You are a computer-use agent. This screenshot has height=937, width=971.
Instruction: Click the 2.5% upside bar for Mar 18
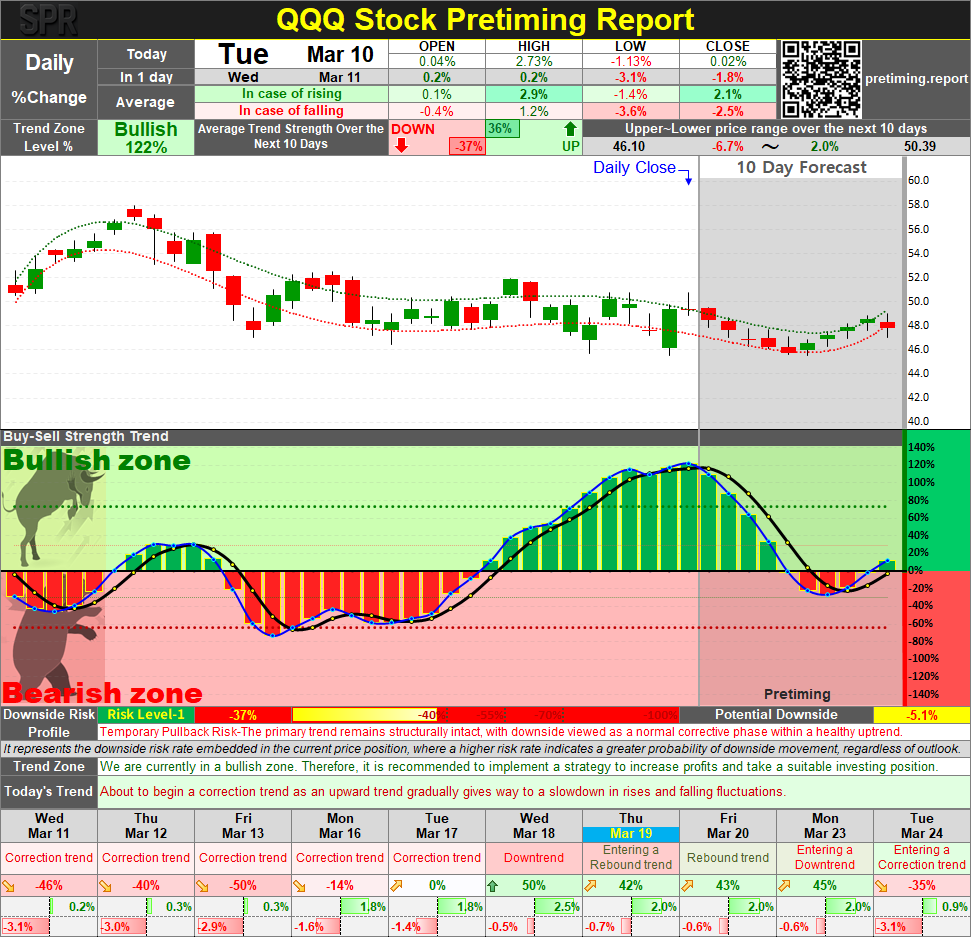click(x=557, y=907)
